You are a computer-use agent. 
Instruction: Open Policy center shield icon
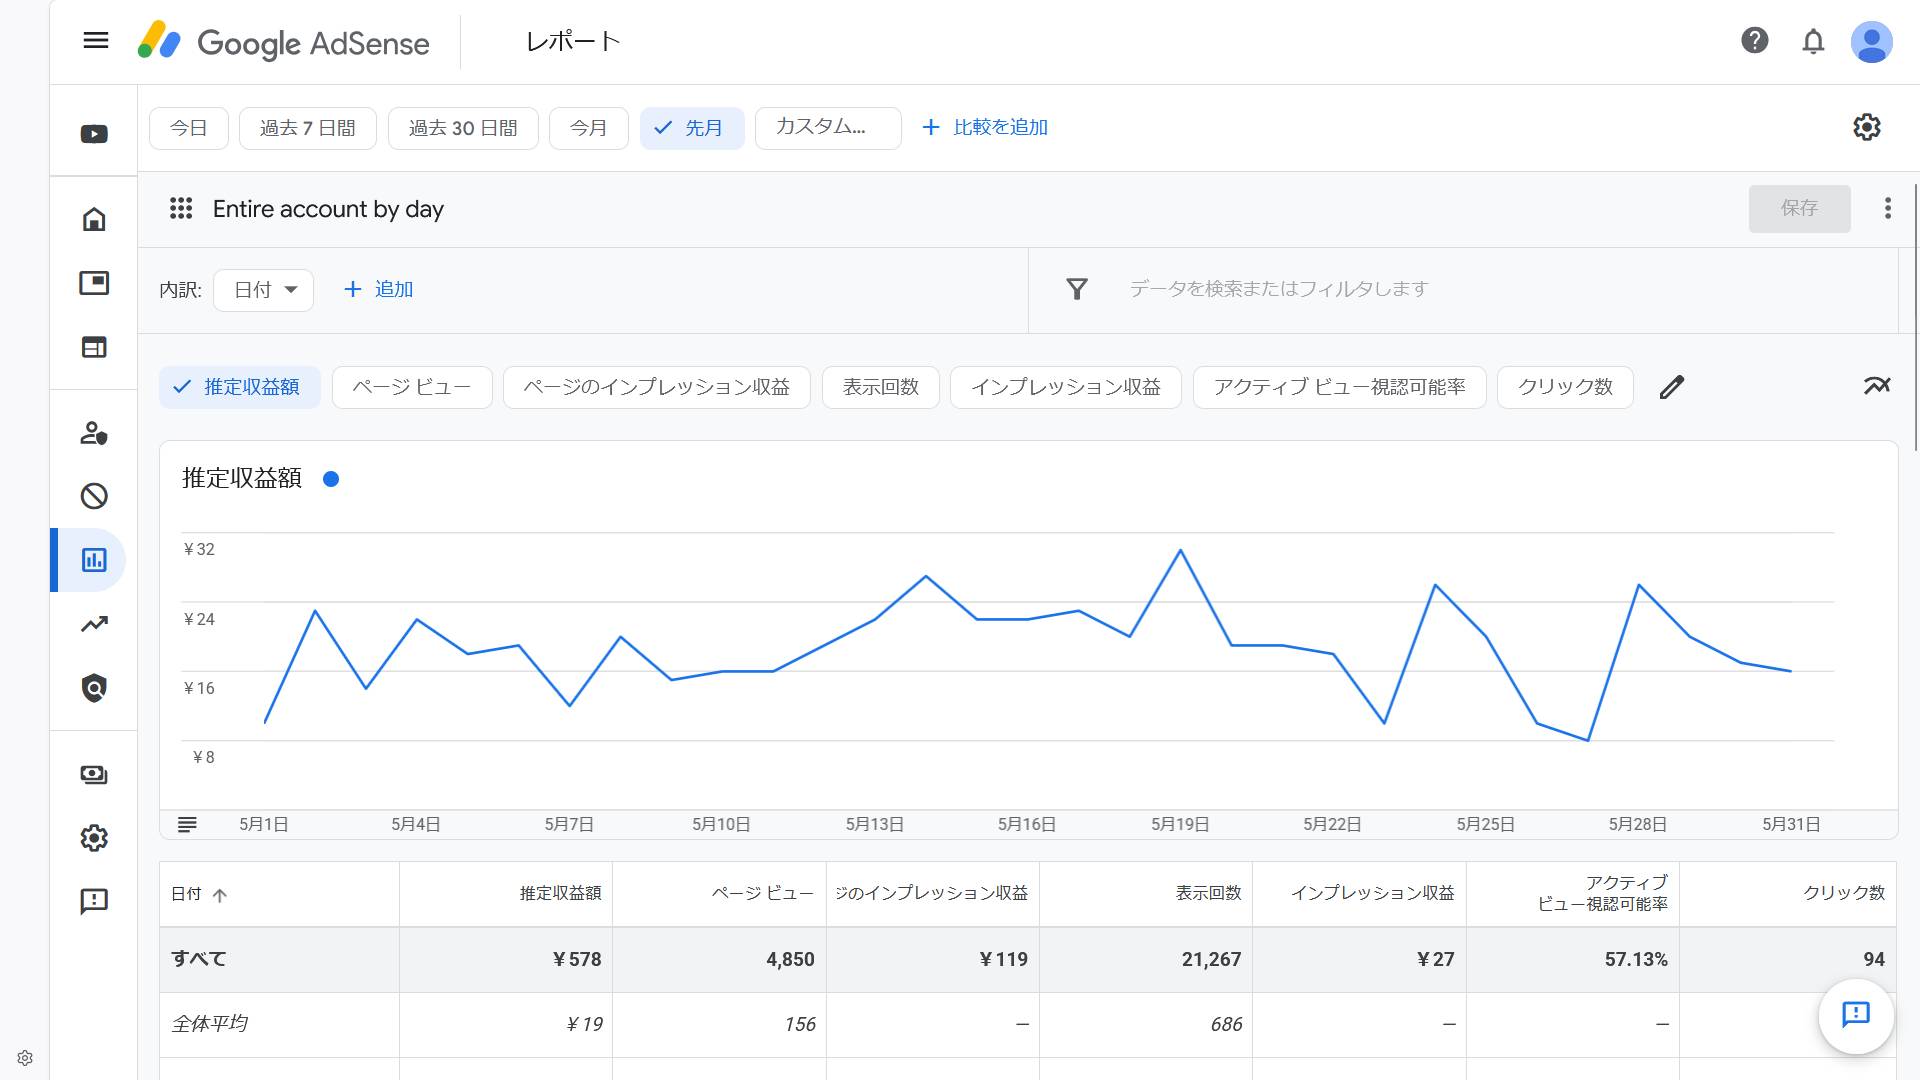tap(94, 688)
